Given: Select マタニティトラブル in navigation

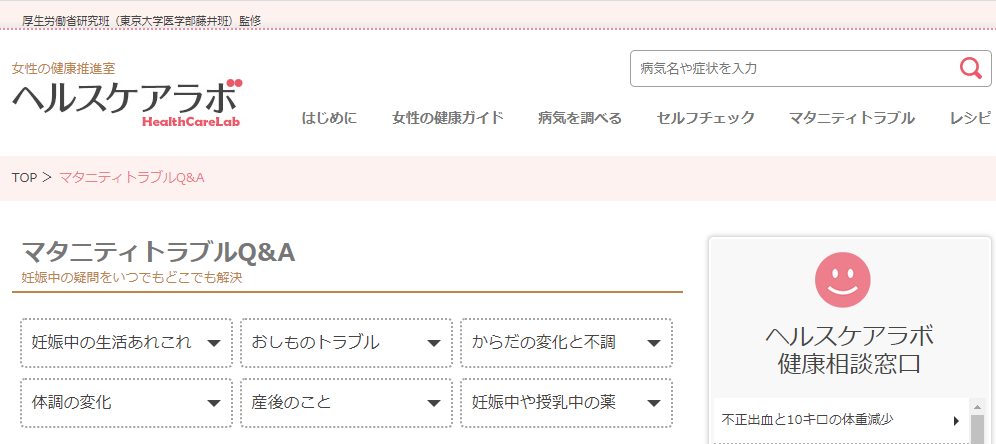Looking at the screenshot, I should [x=852, y=118].
